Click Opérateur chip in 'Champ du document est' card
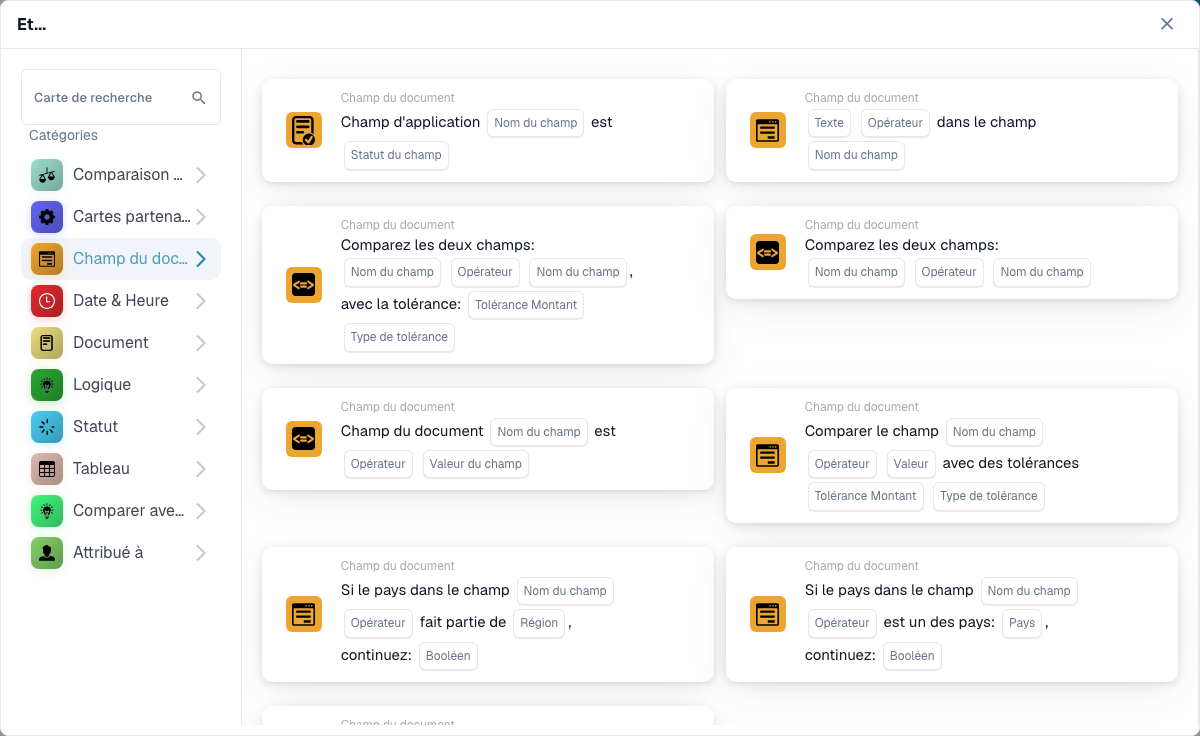The image size is (1200, 736). 378,464
